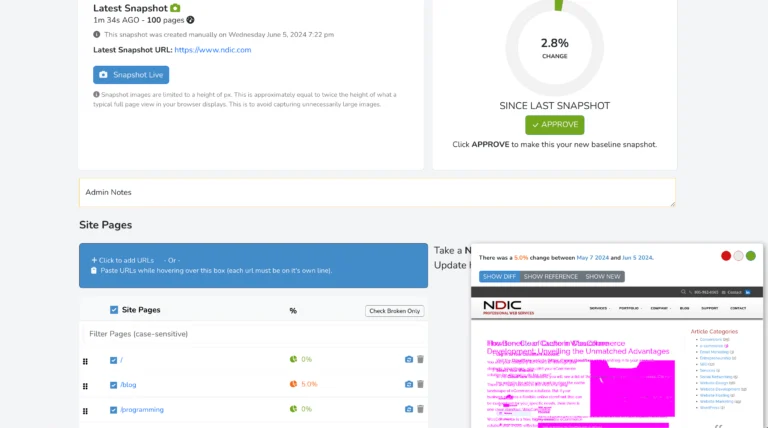The image size is (768, 428).
Task: Click the Check Broken Only button
Action: pyautogui.click(x=394, y=311)
